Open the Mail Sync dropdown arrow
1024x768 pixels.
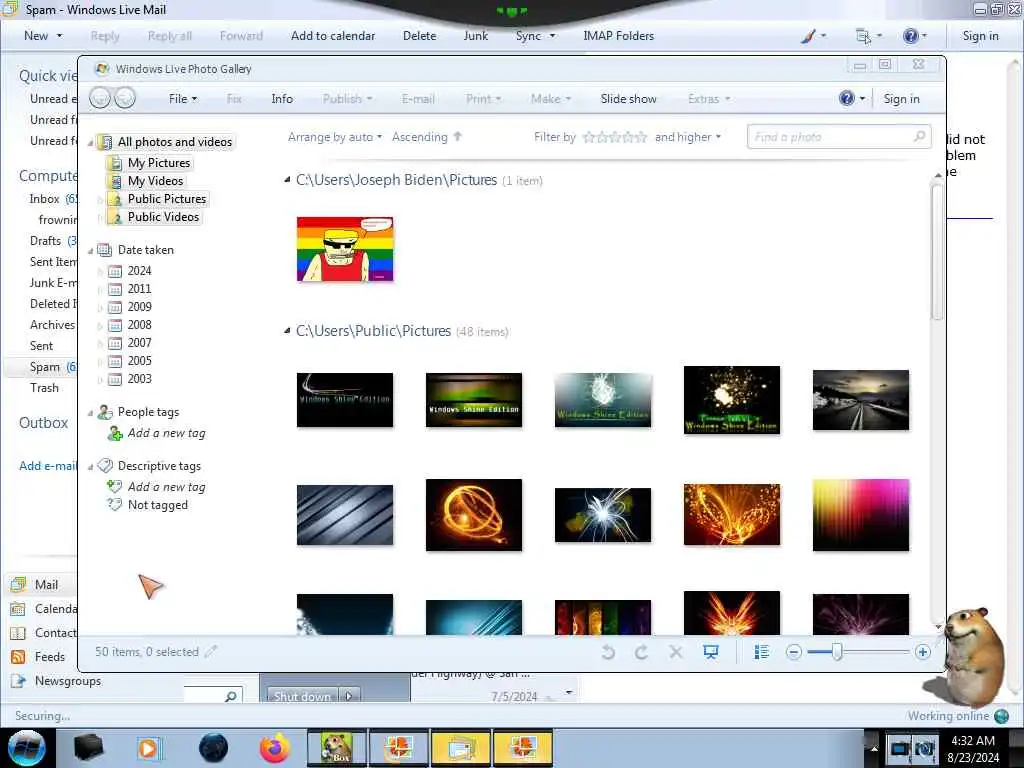click(x=552, y=36)
